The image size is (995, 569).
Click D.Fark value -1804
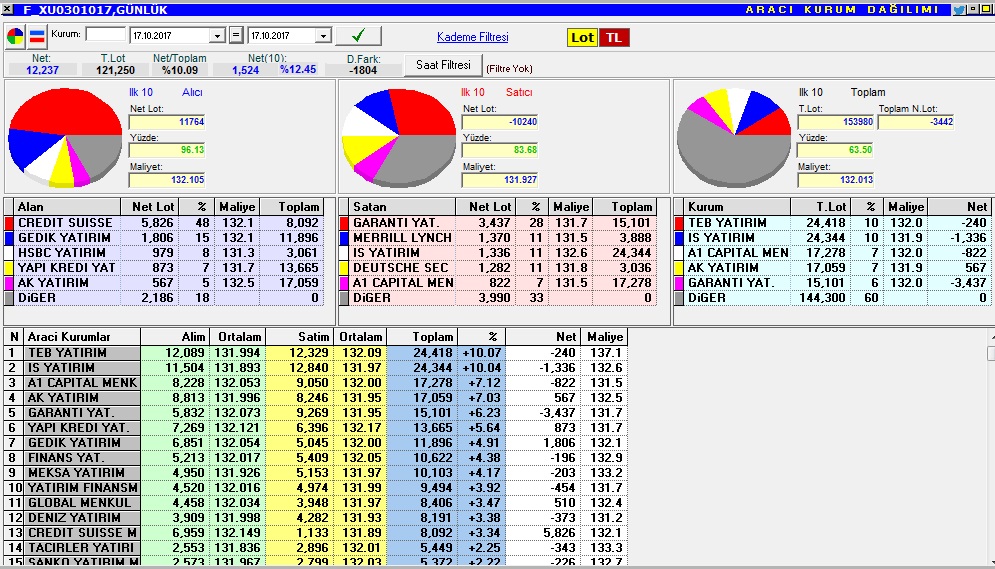[x=363, y=70]
